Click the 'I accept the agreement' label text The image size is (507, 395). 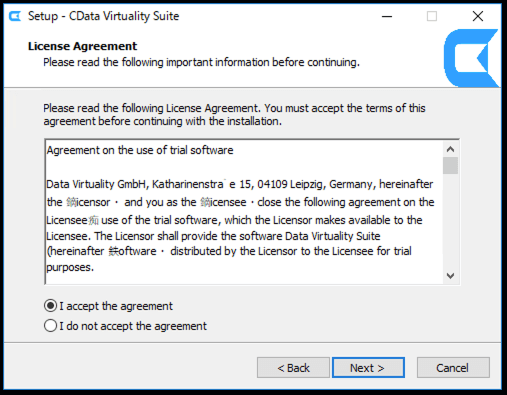click(x=116, y=306)
